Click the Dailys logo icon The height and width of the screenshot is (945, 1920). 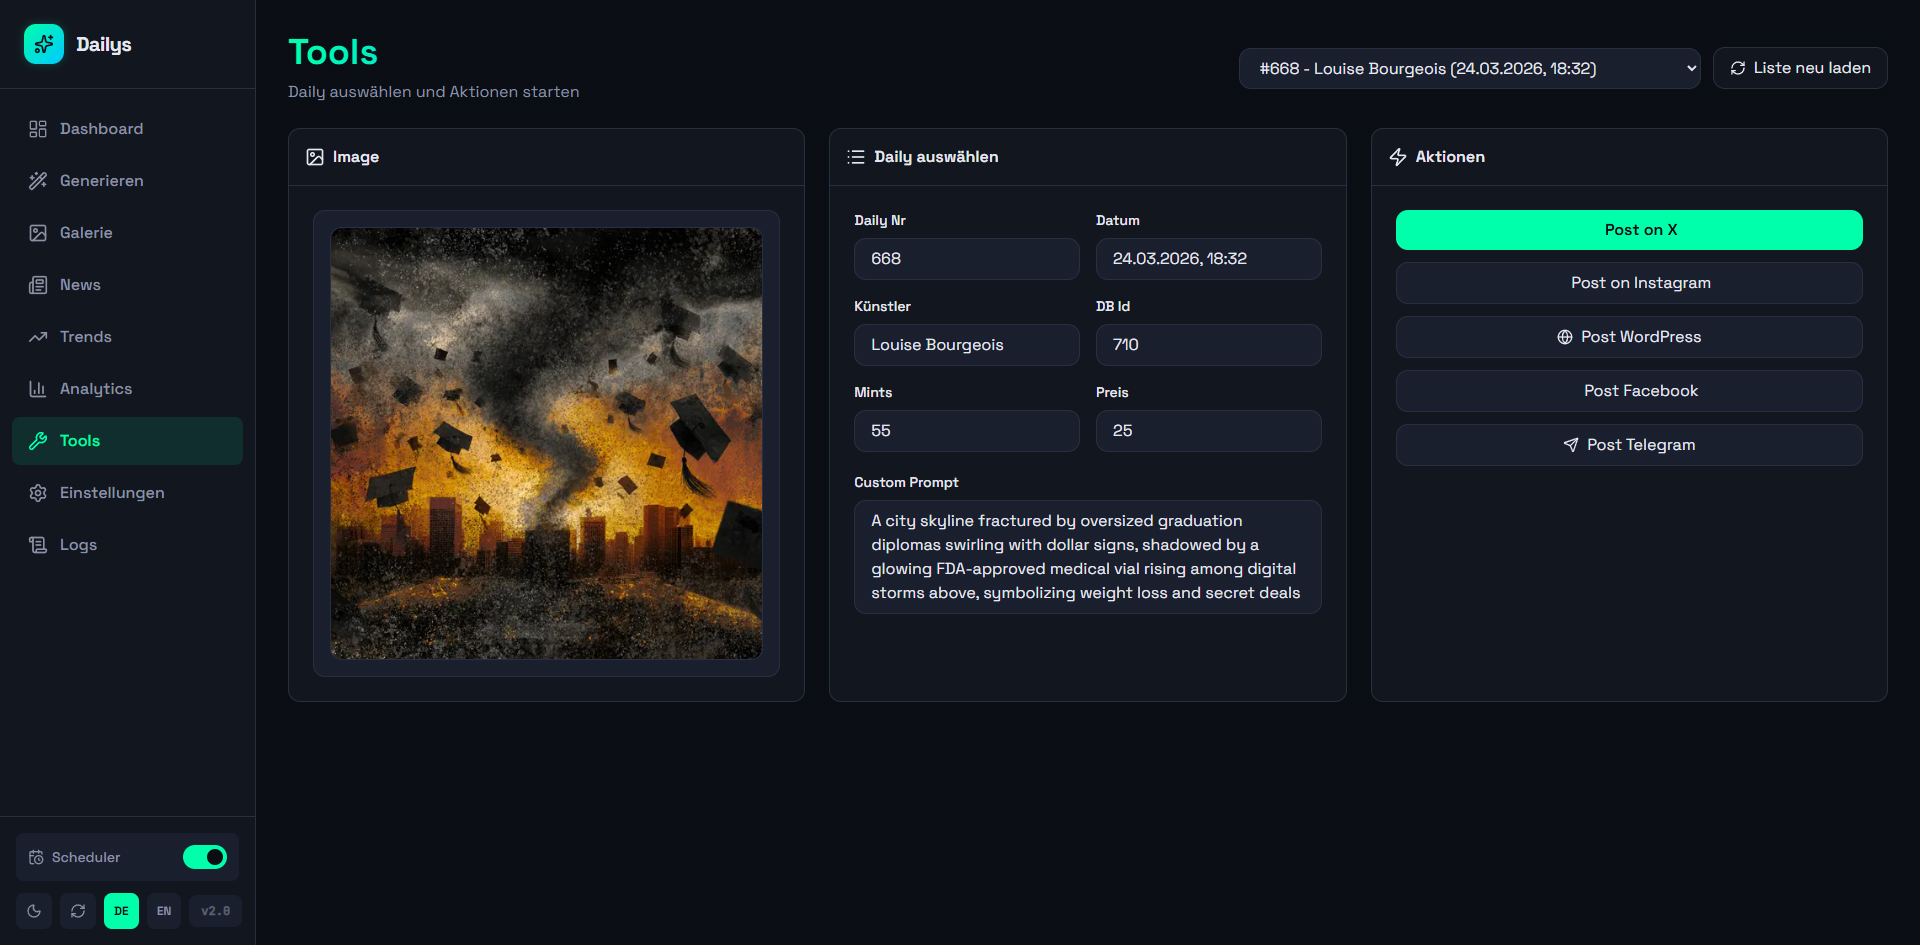point(44,44)
